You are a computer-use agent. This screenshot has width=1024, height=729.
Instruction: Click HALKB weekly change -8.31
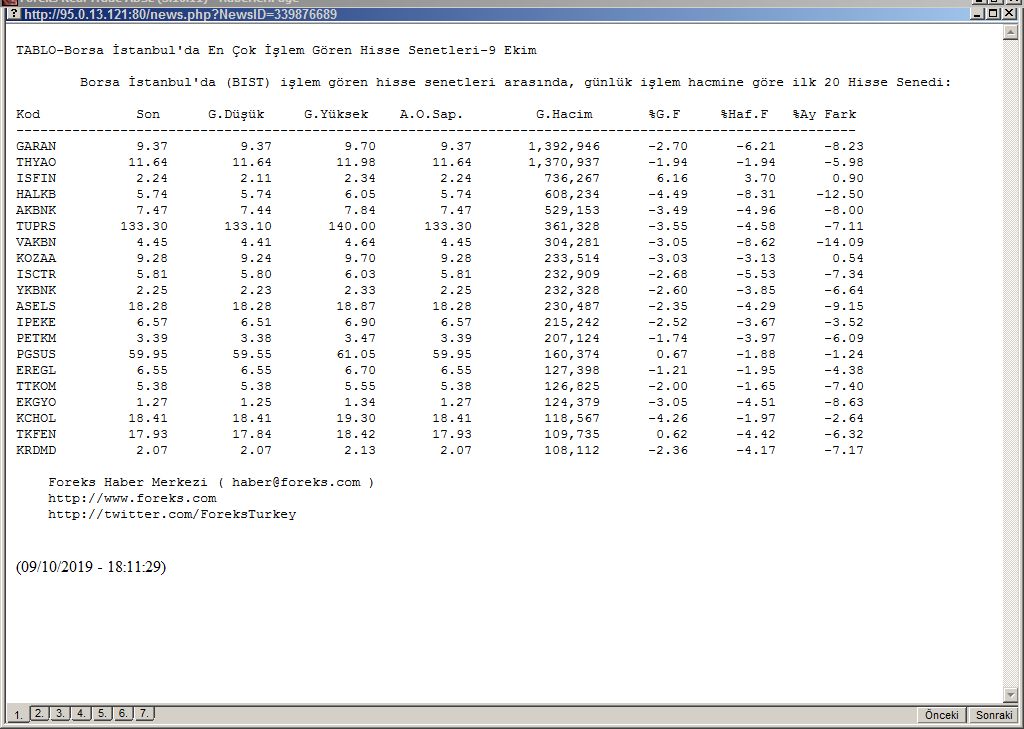tap(756, 195)
